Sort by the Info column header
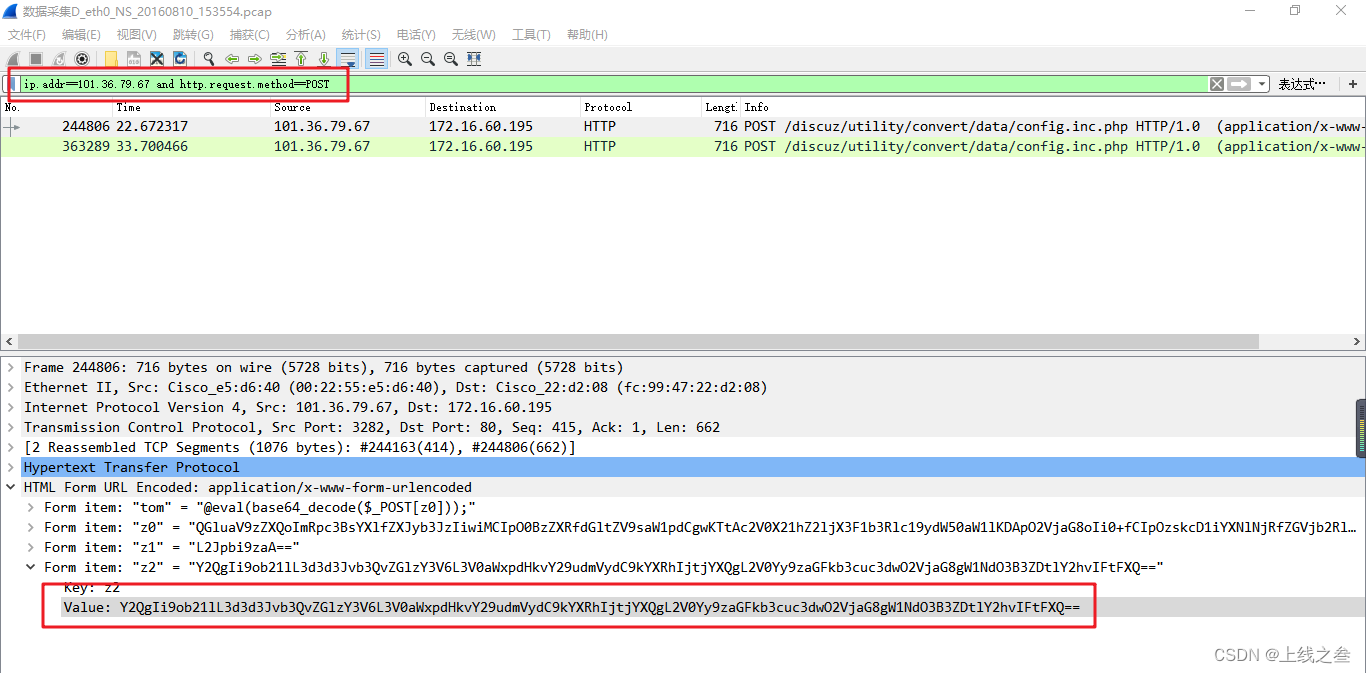Viewport: 1366px width, 673px height. coord(1052,107)
